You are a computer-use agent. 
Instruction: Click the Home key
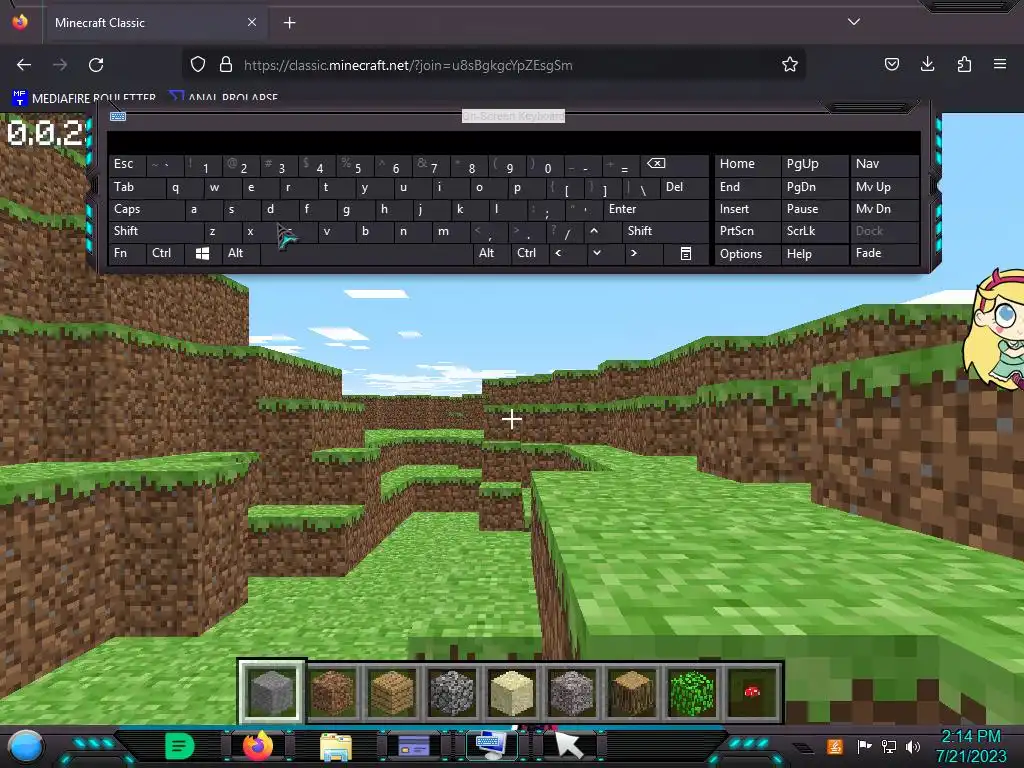[x=746, y=165]
